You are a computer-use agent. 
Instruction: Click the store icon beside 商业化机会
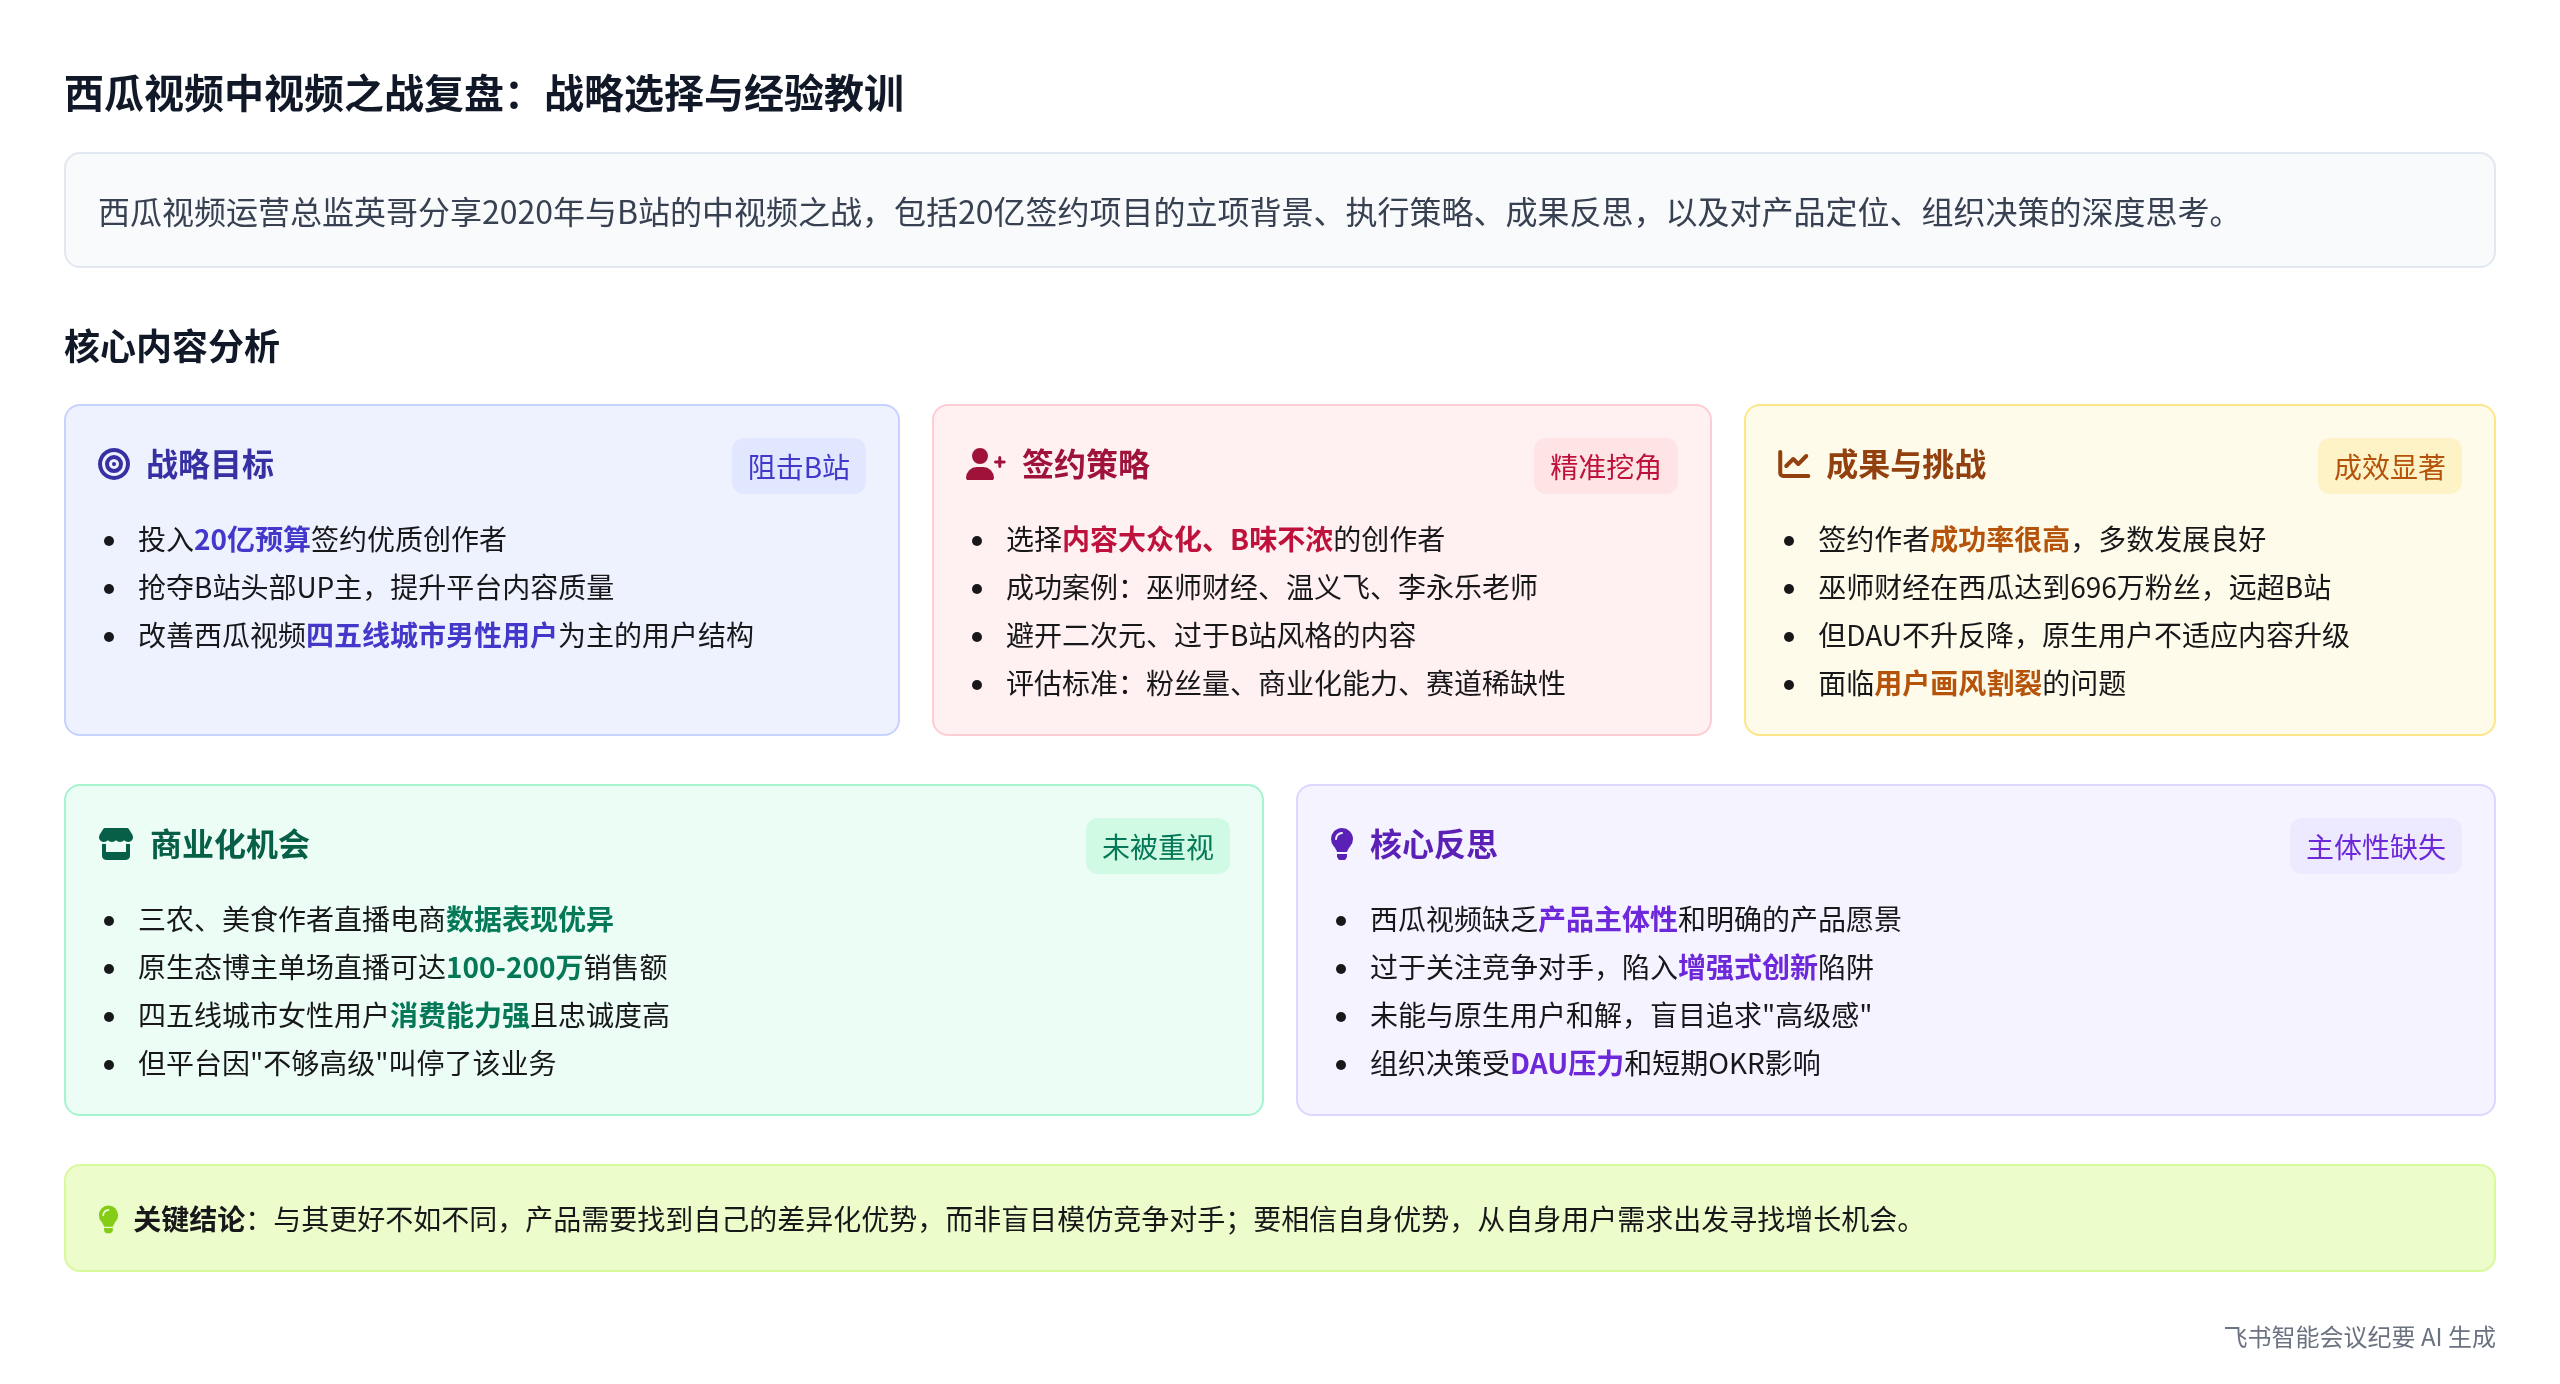116,844
